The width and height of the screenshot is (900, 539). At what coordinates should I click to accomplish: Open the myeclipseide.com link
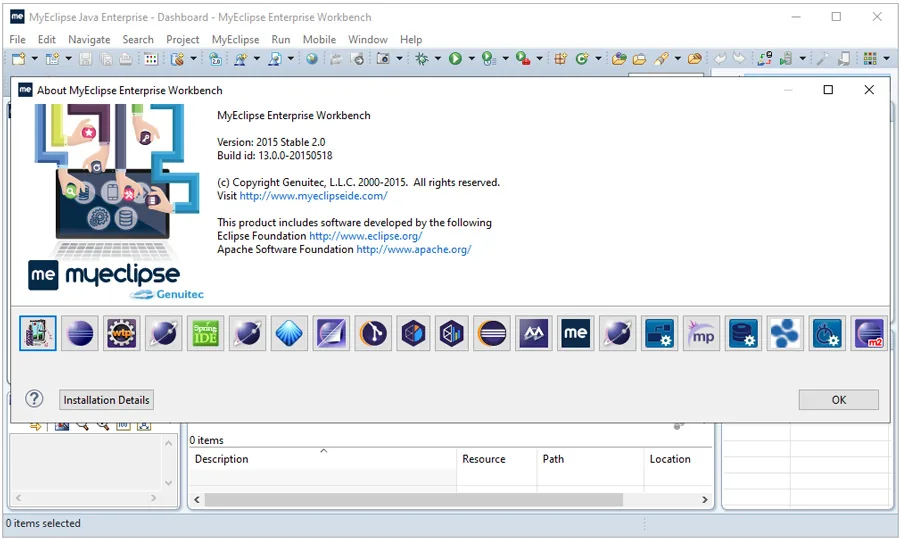coord(313,196)
